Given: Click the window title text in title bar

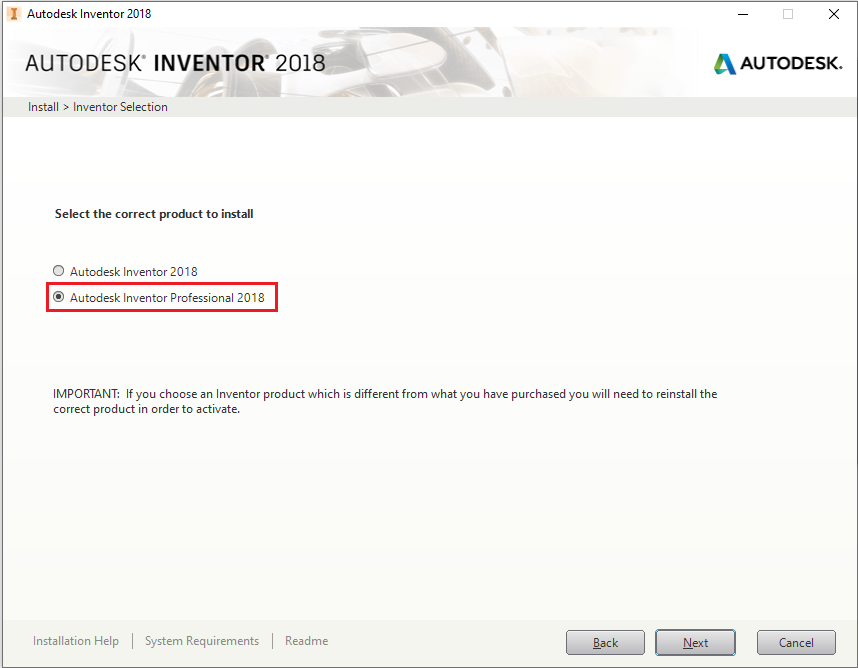Looking at the screenshot, I should 89,14.
